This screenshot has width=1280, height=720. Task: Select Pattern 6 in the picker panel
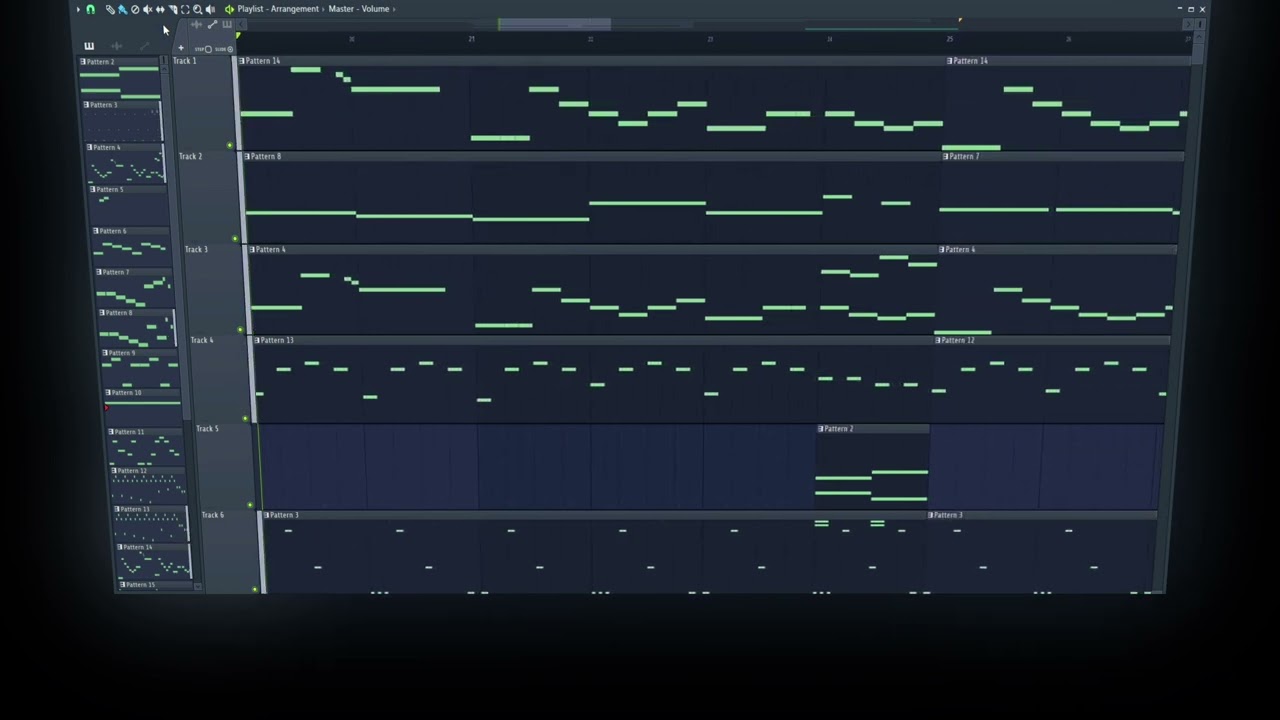tap(131, 247)
